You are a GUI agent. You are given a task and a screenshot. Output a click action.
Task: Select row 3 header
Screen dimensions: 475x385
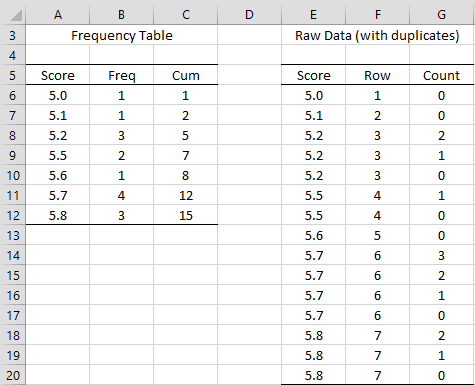13,35
